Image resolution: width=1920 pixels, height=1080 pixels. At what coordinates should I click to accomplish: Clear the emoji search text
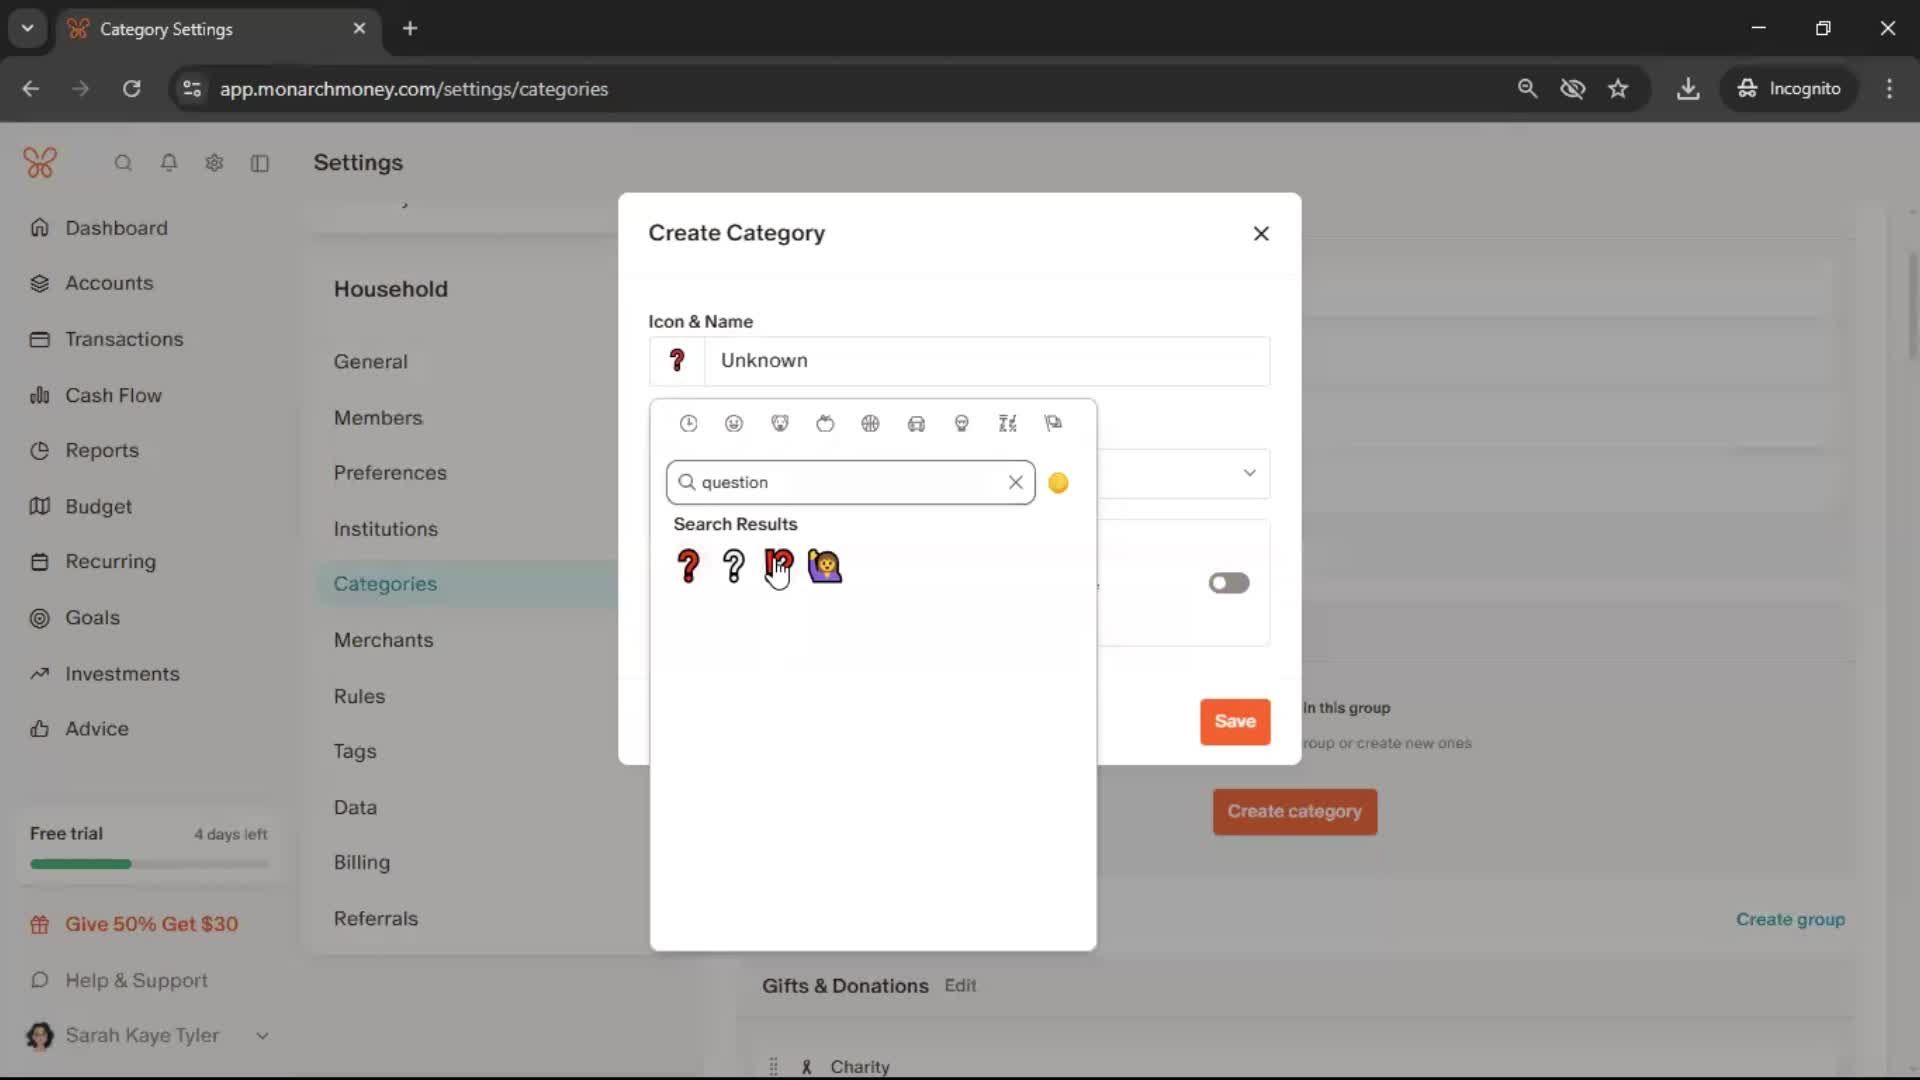click(1015, 482)
